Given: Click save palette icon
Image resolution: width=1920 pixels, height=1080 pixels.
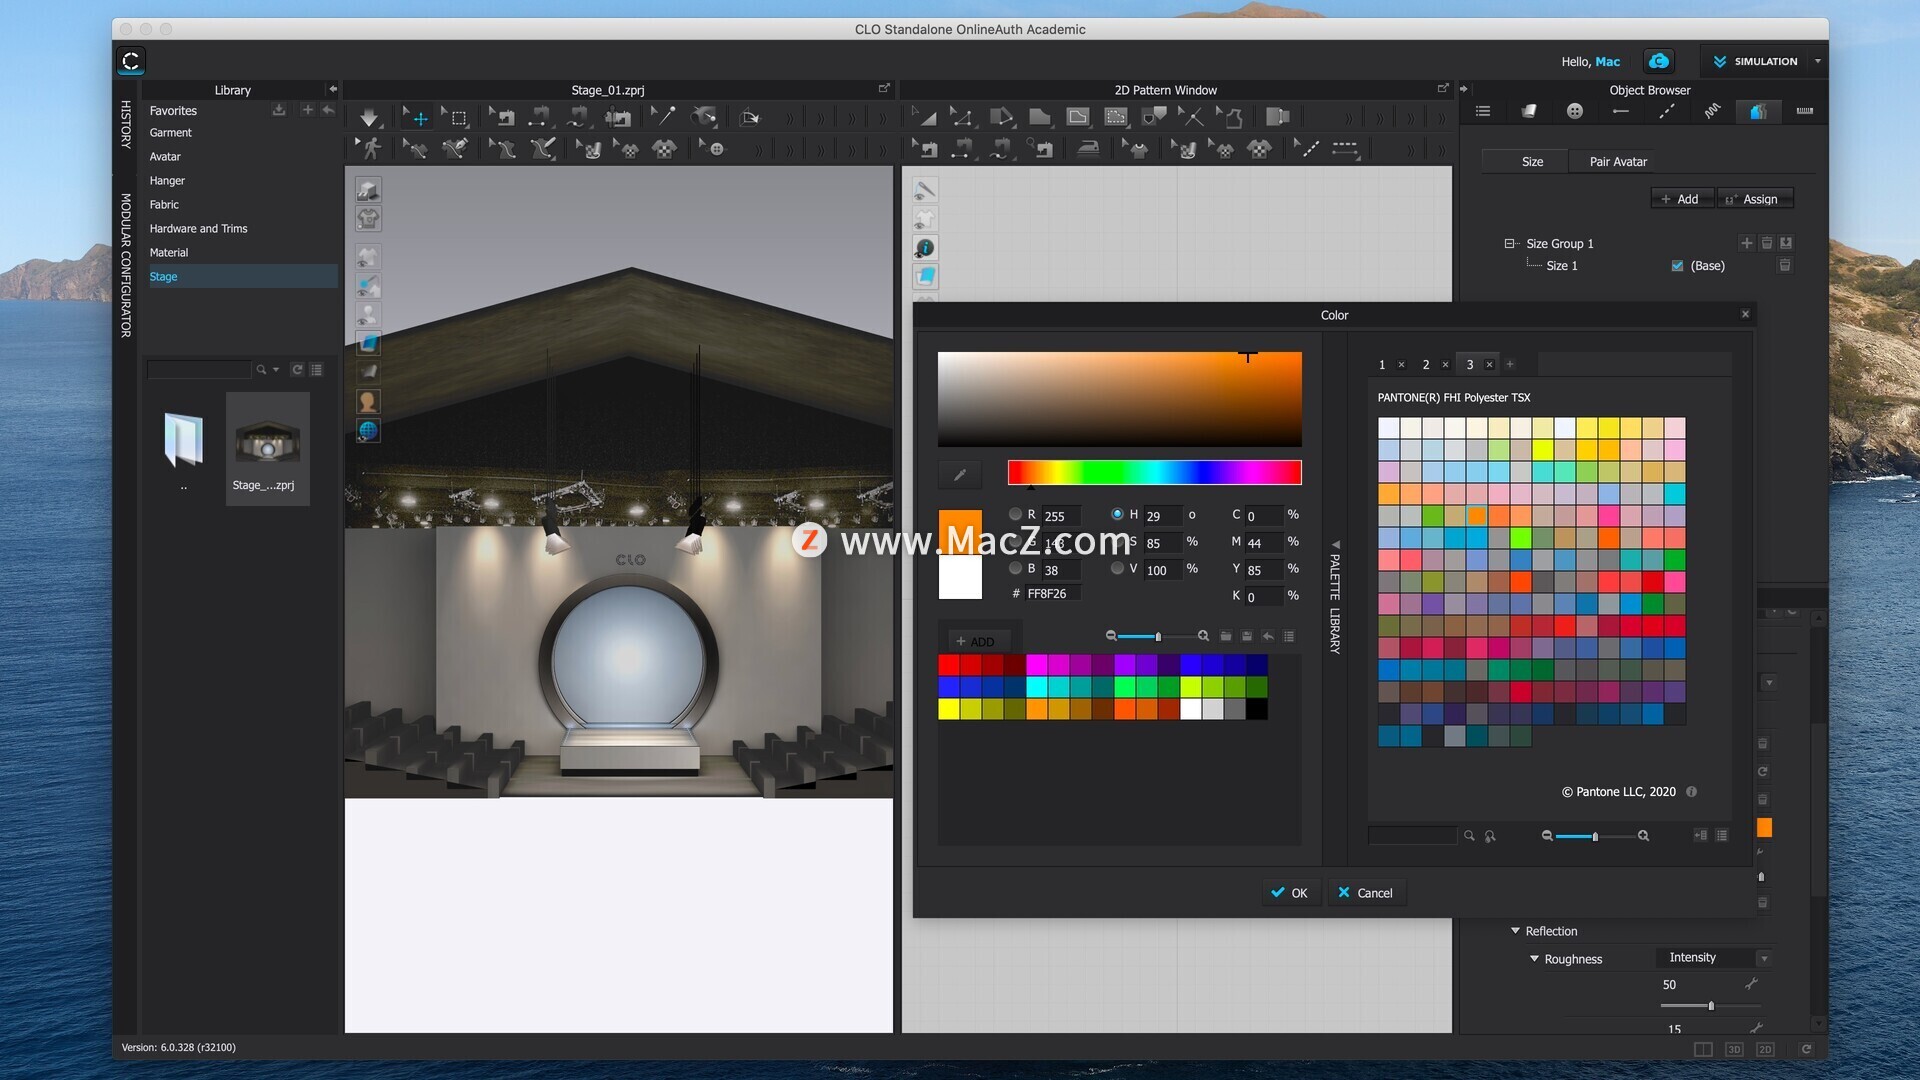Looking at the screenshot, I should coord(1247,636).
